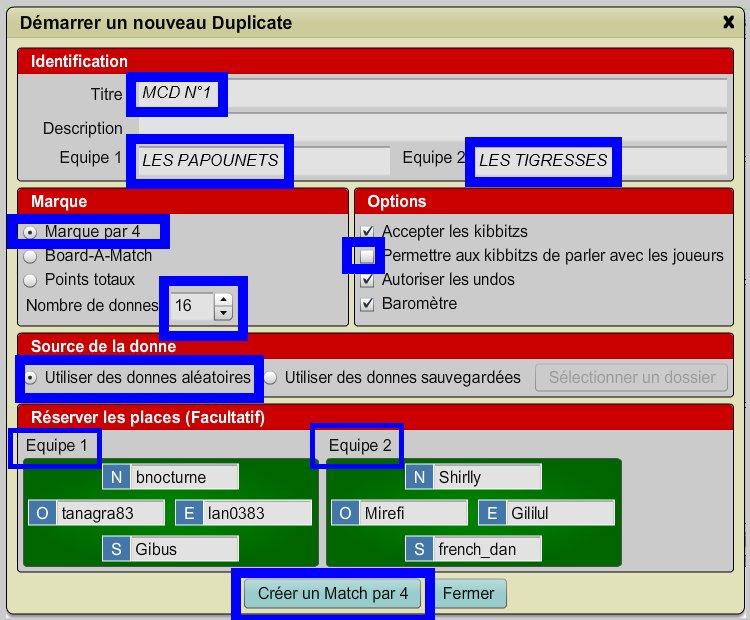Enable kibbitz talking with players checkbox
This screenshot has width=750, height=620.
[x=367, y=256]
